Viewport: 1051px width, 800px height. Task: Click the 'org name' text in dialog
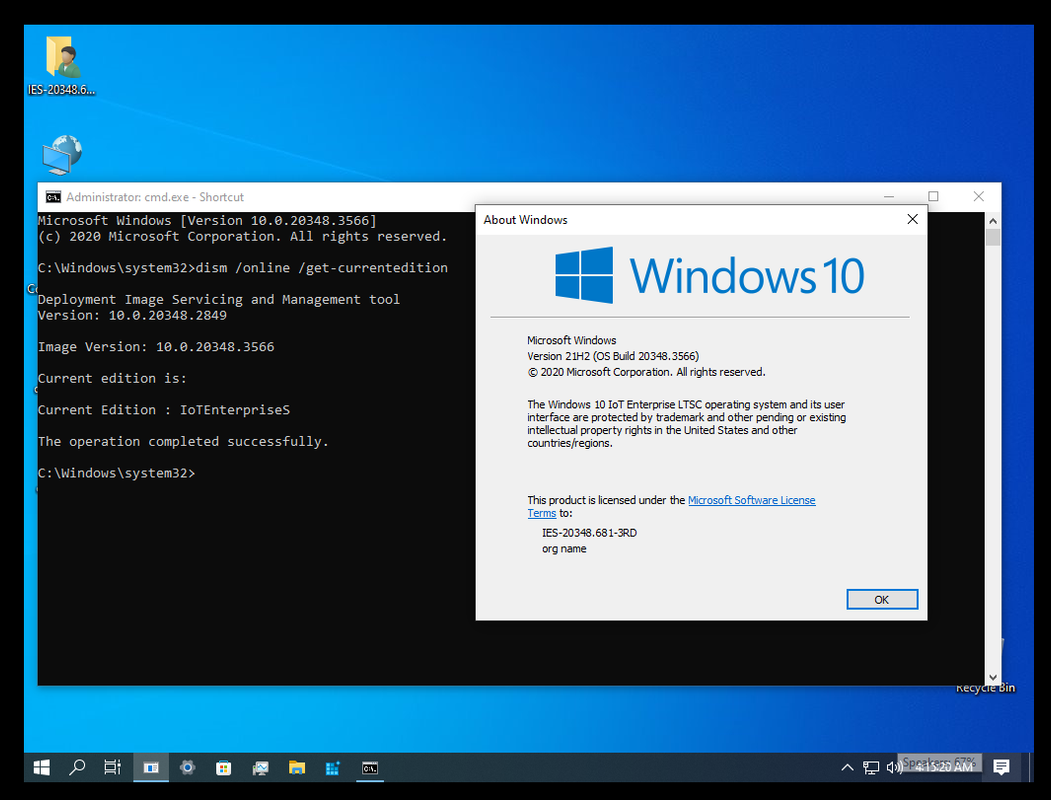(x=564, y=549)
